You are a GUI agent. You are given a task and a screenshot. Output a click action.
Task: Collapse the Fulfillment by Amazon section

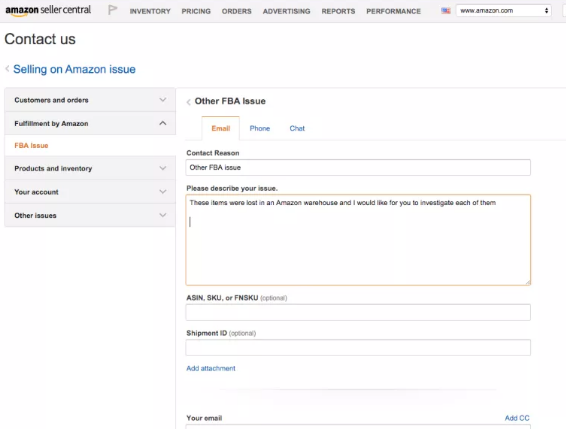point(90,123)
